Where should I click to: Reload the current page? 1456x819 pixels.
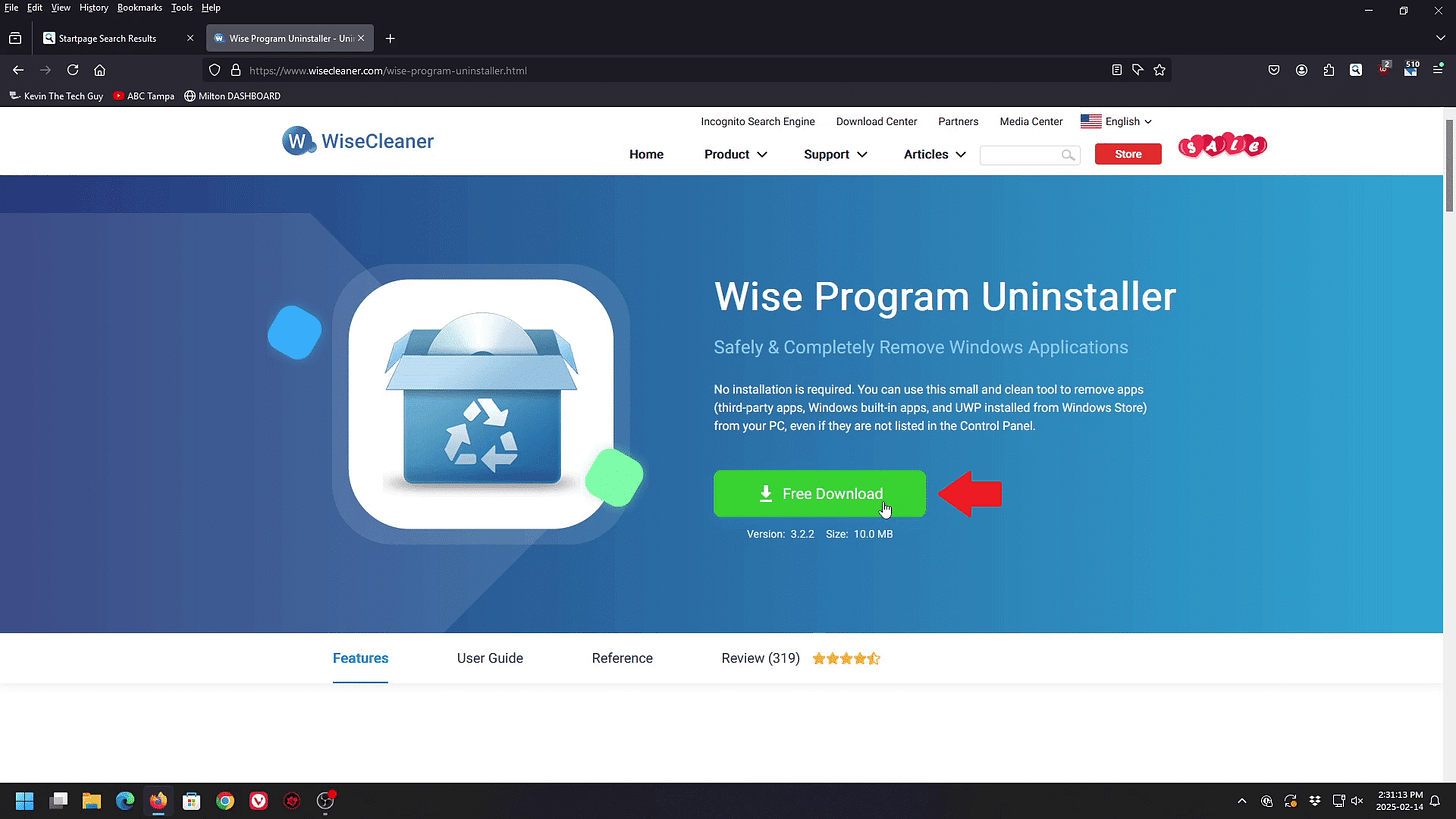pos(73,70)
